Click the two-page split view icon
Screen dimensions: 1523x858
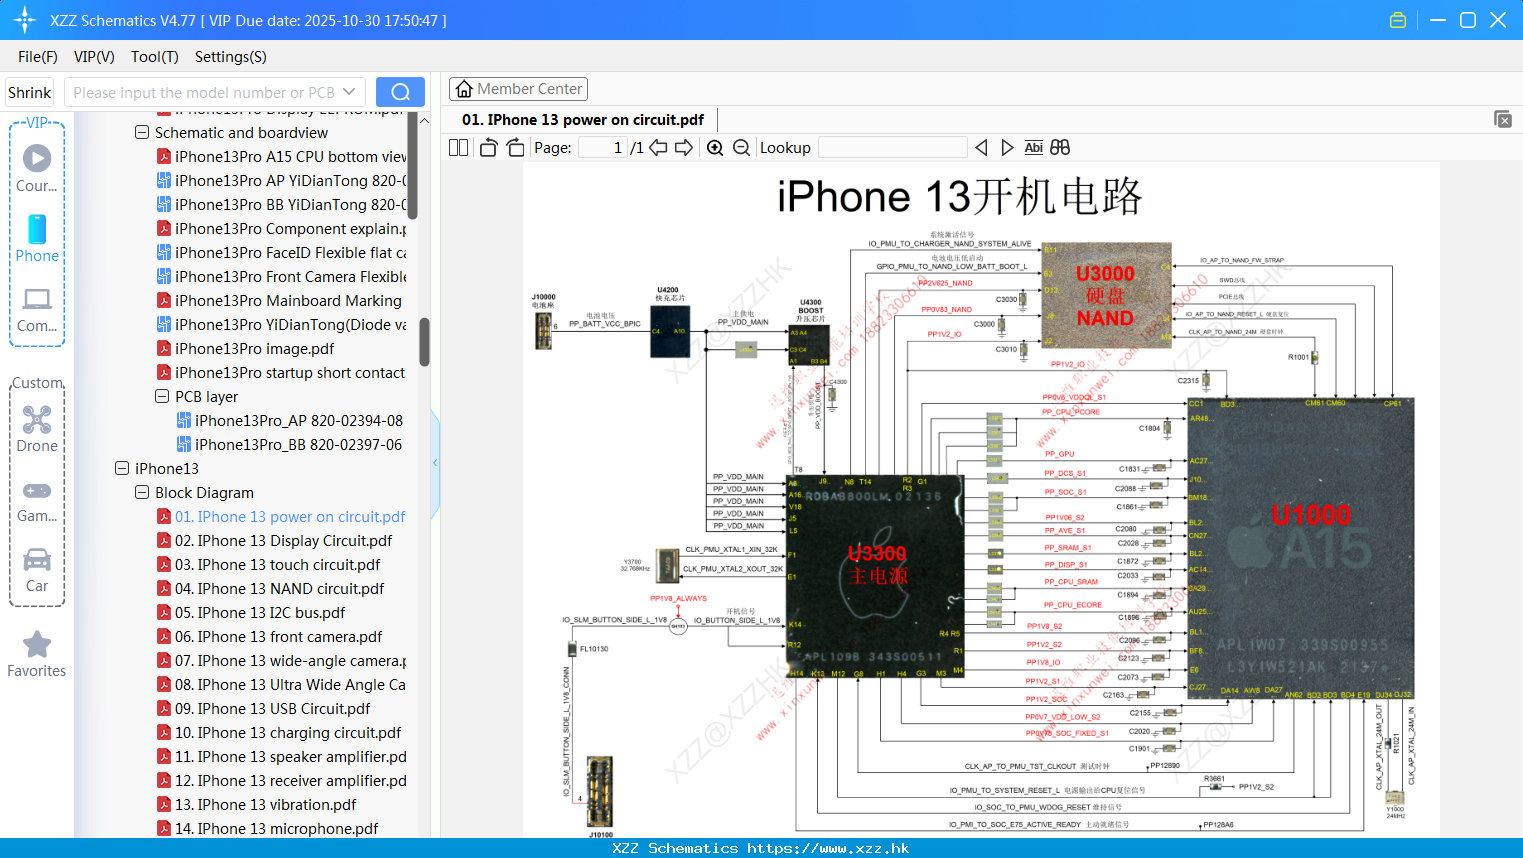458,147
